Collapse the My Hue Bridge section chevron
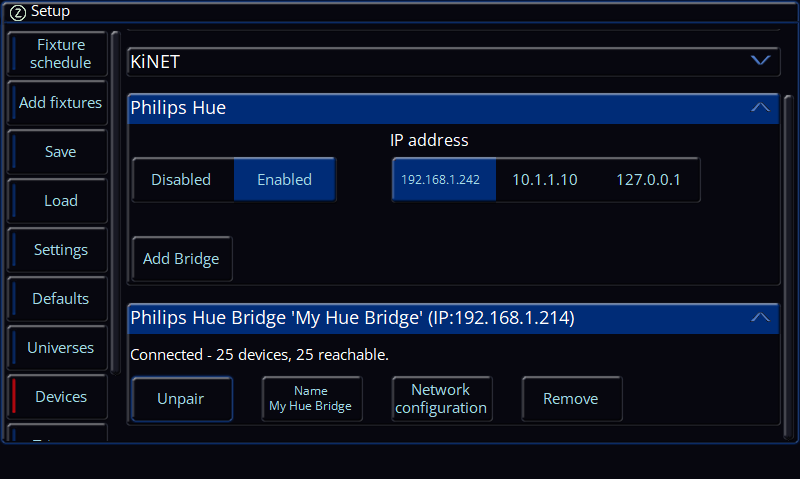Screen dimensions: 800x479 point(760,317)
